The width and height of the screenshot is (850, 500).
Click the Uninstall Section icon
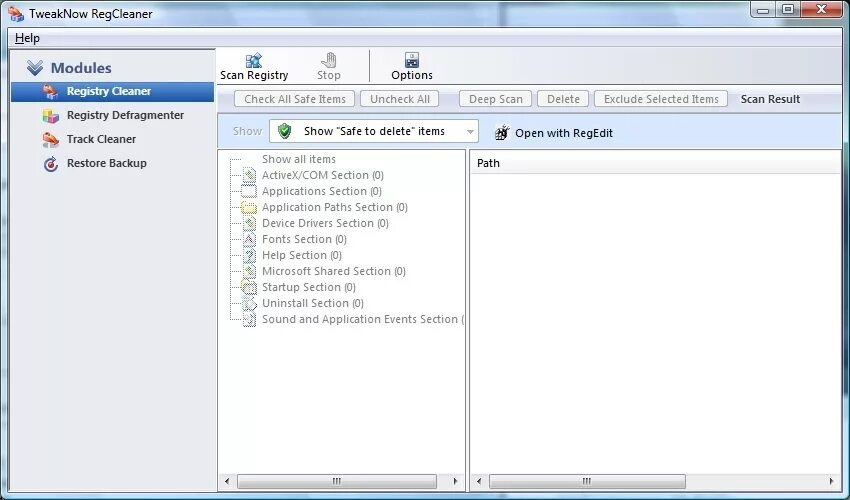point(249,303)
